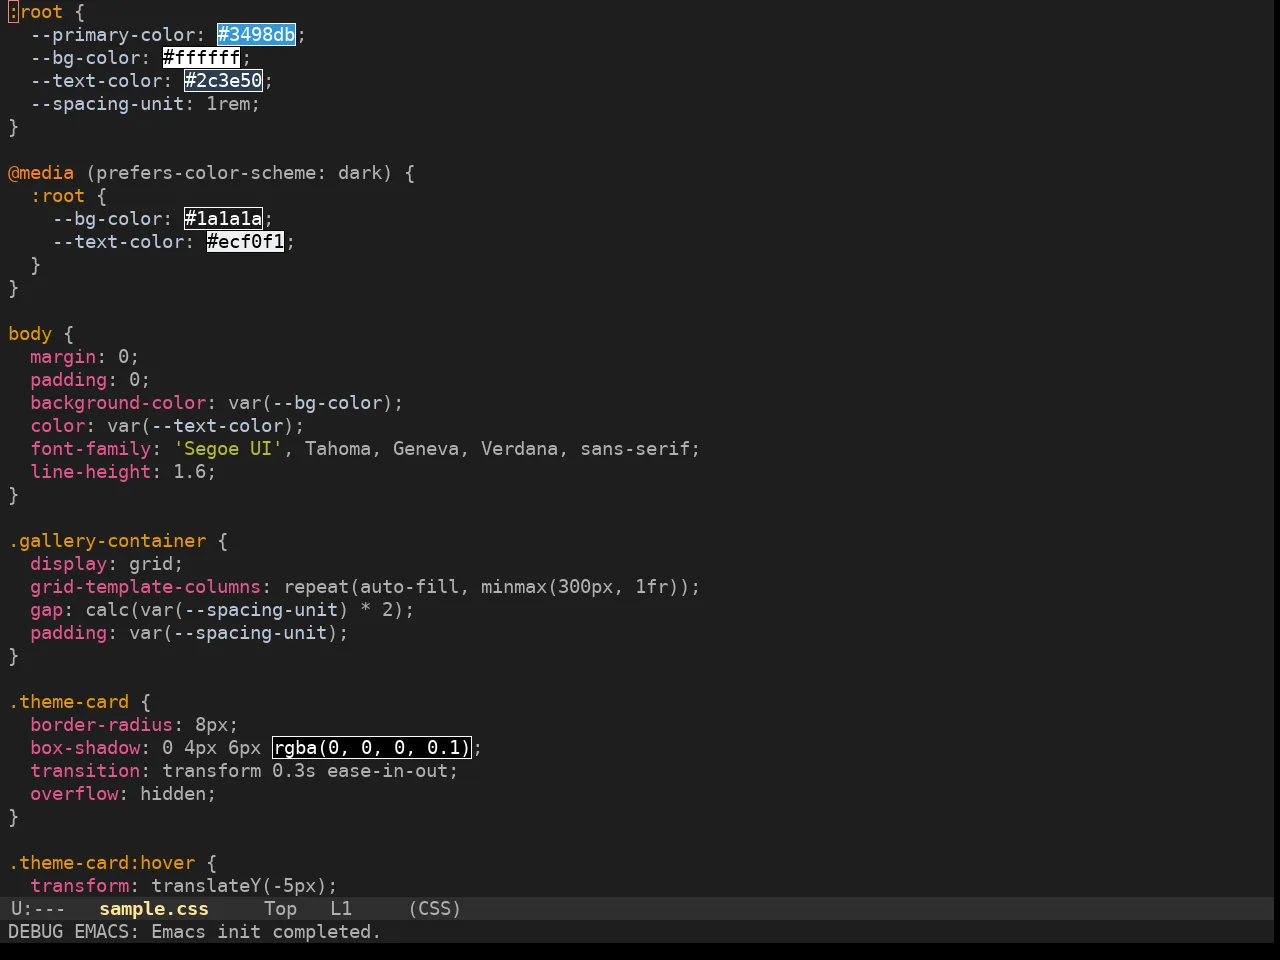The image size is (1280, 960).
Task: Click the --spacing-unit: 1rem declaration
Action: 145,104
